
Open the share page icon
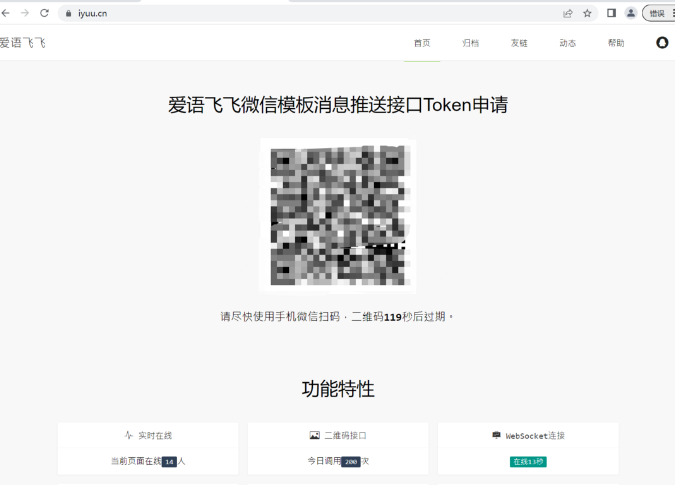tap(568, 13)
